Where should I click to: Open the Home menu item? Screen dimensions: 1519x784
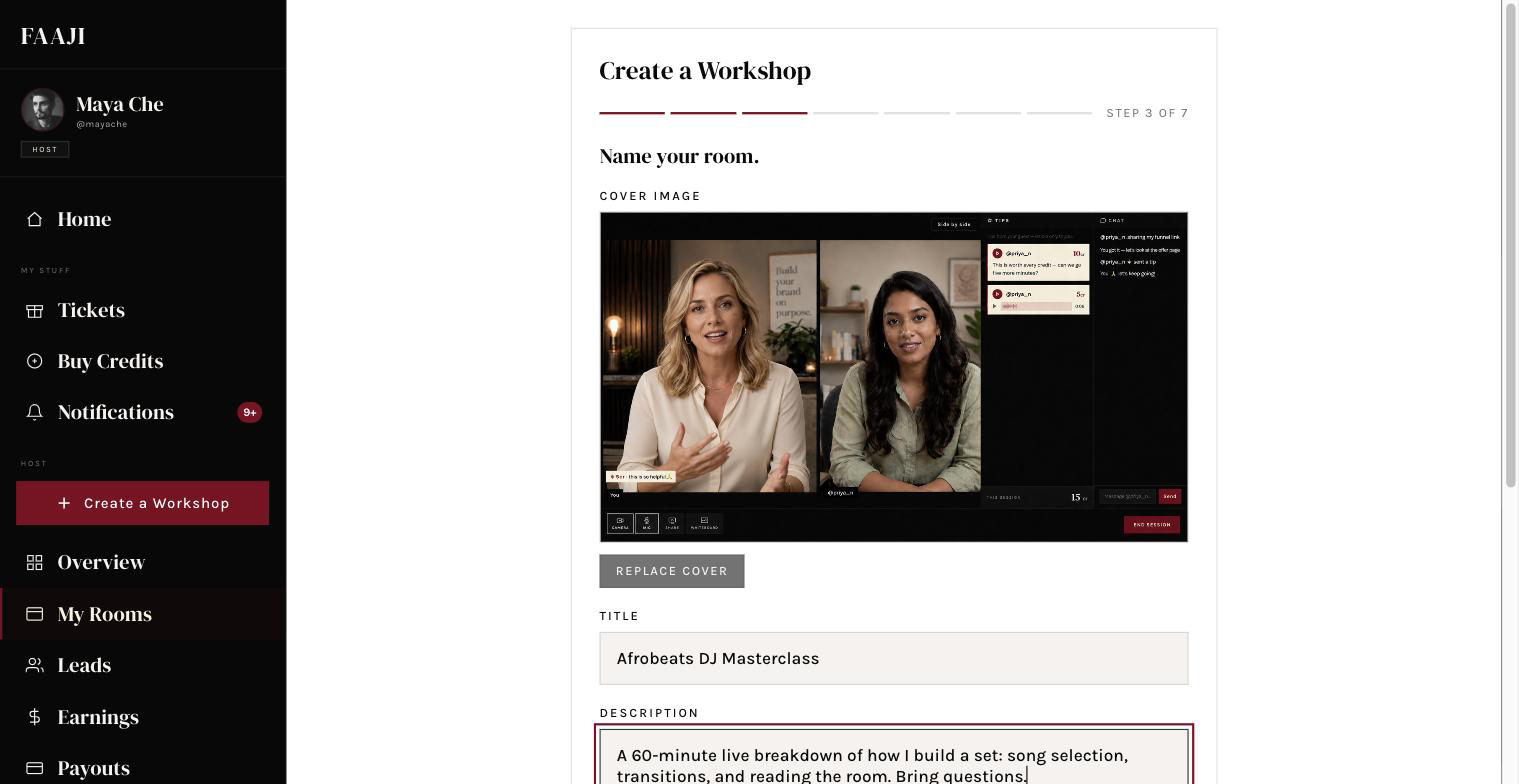(143, 219)
